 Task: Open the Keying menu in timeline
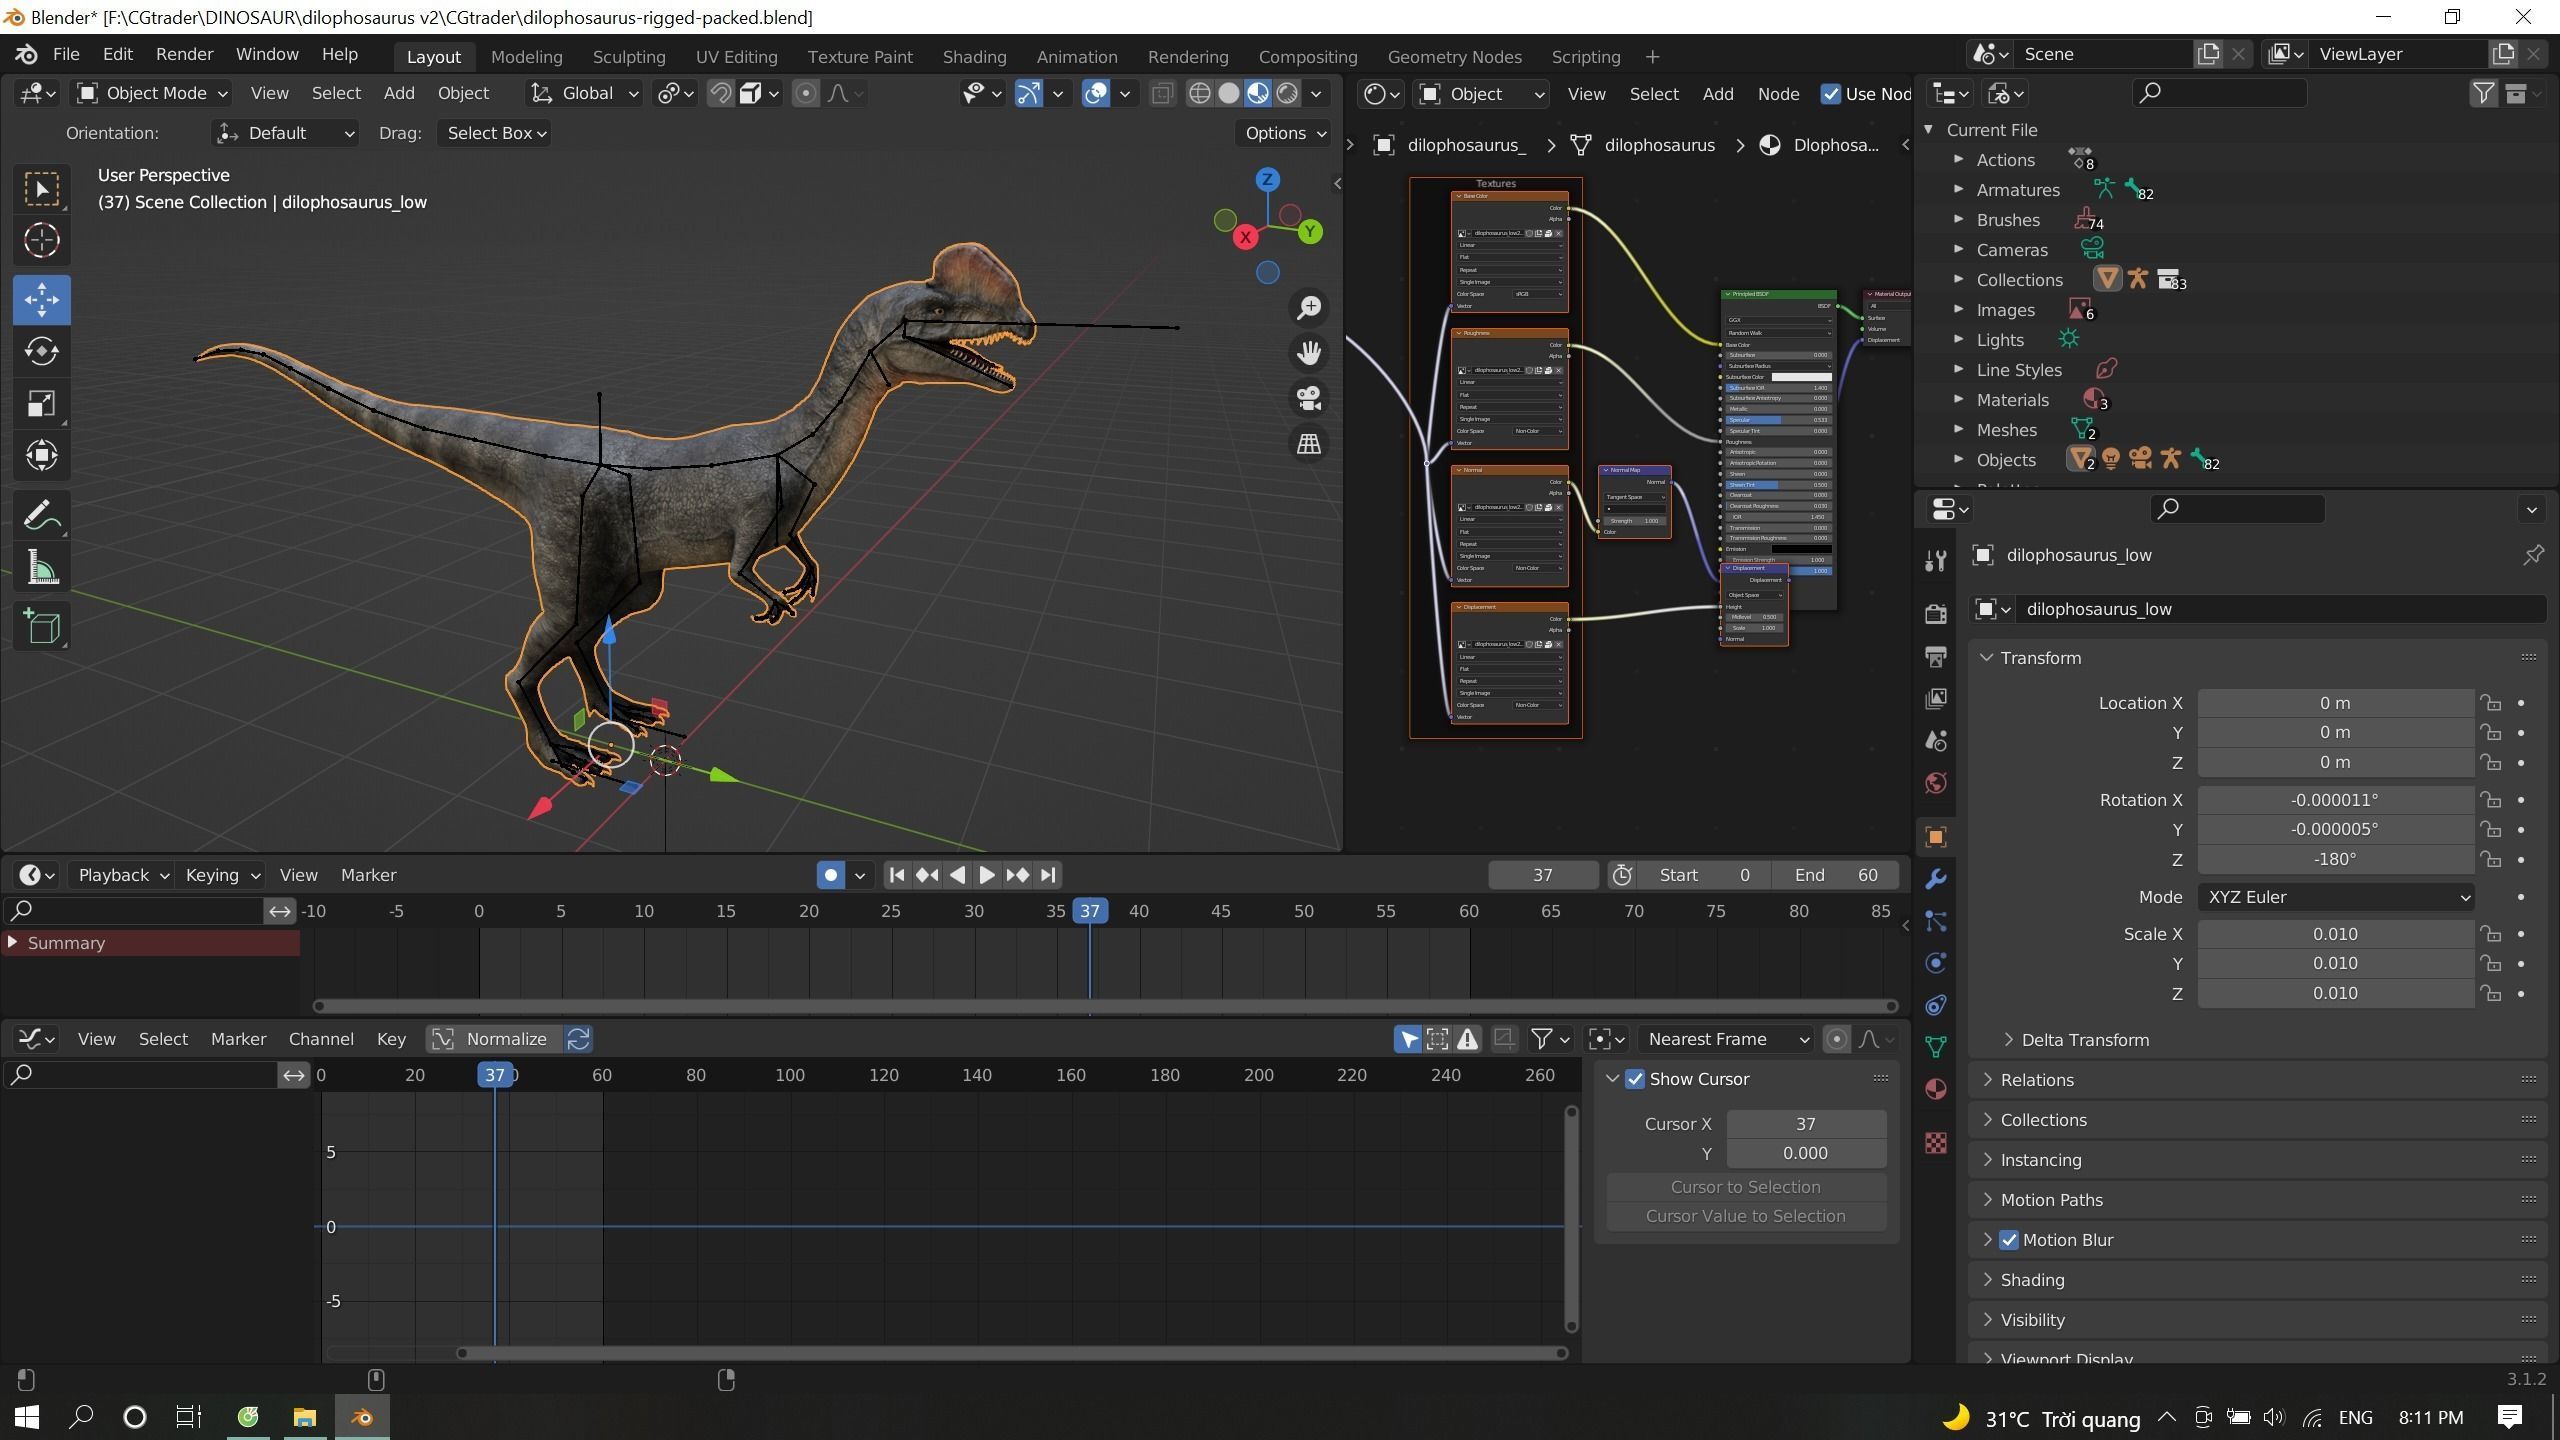[x=222, y=875]
